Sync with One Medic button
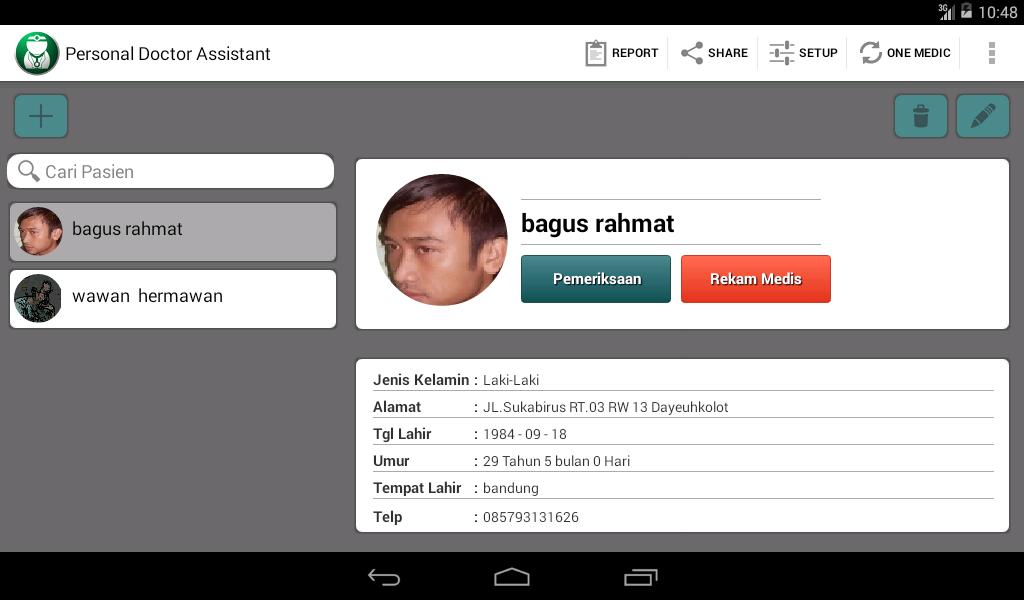This screenshot has height=600, width=1024. point(905,53)
